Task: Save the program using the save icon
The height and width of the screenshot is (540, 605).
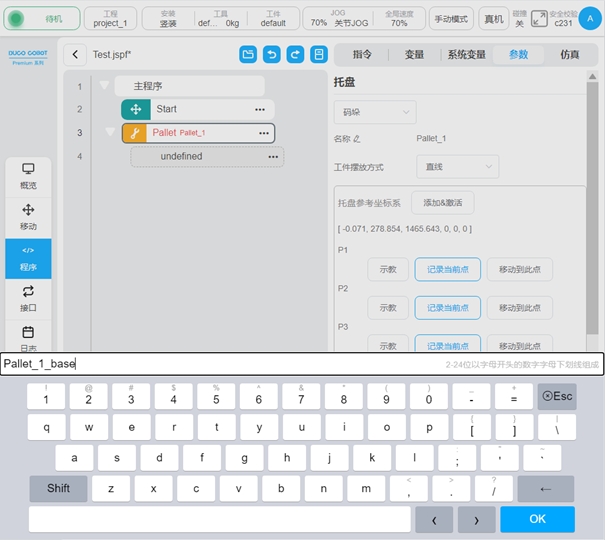Action: tap(319, 55)
